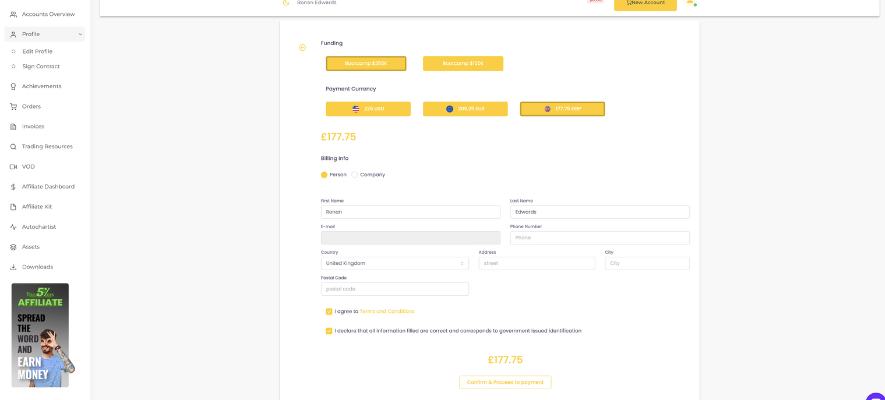Click the Achievements medal icon
Viewport: 885px width, 400px height.
[x=13, y=86]
